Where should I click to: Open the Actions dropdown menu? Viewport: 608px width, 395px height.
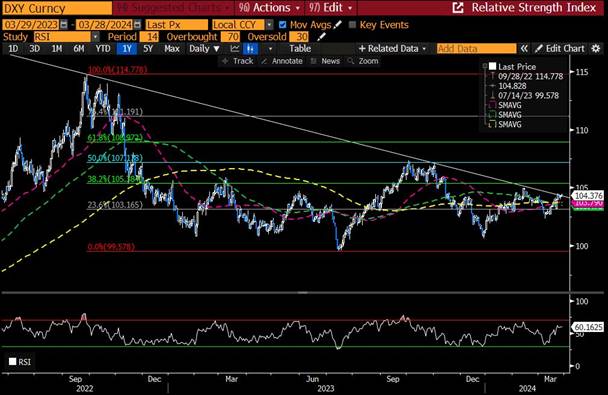pos(269,8)
